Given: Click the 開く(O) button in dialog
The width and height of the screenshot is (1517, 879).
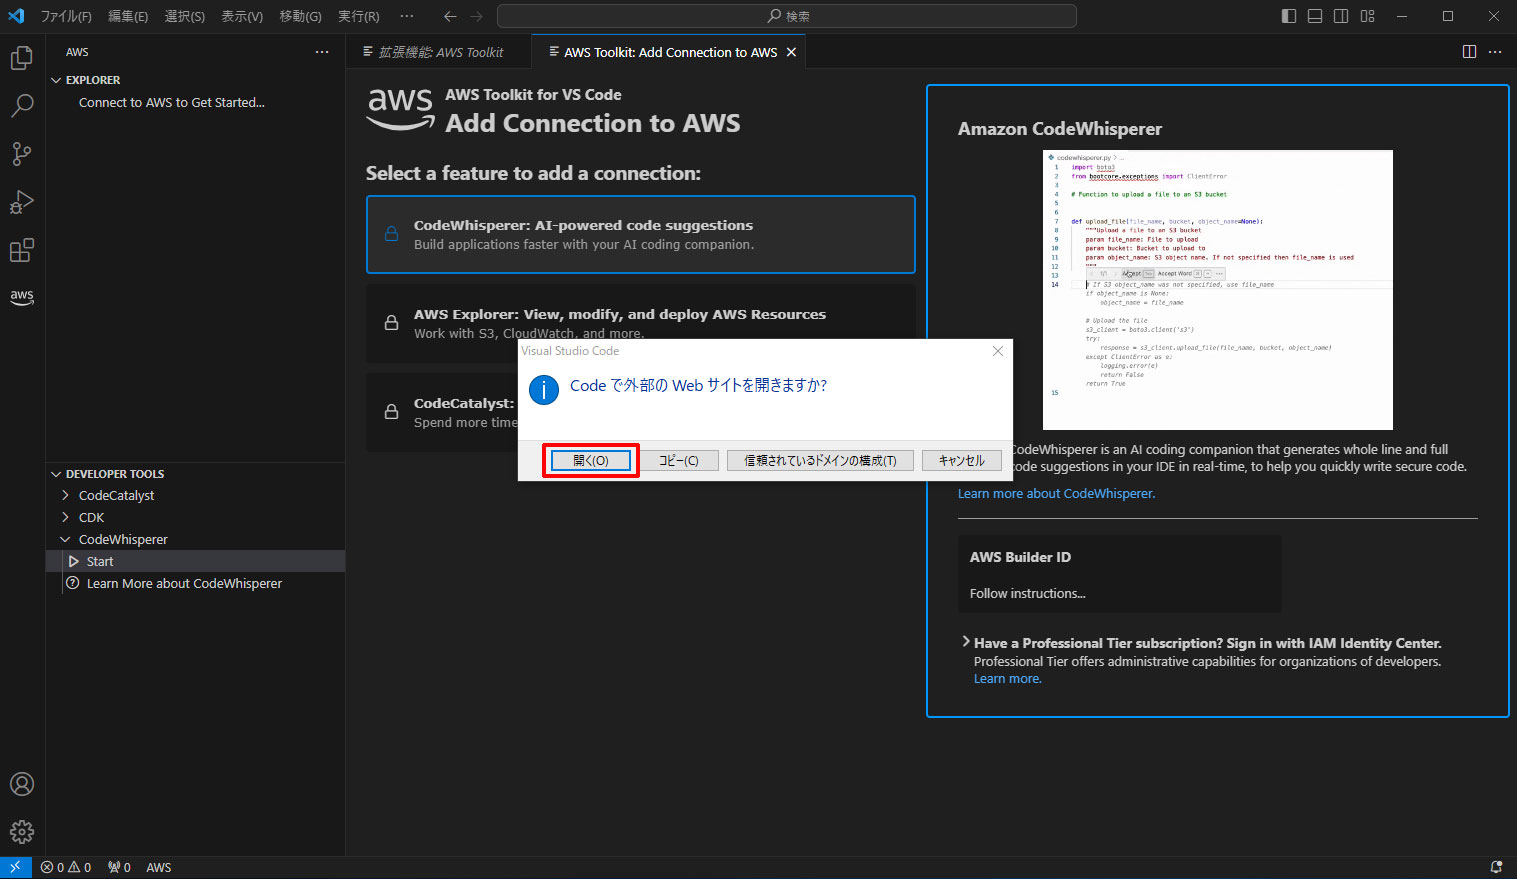Looking at the screenshot, I should coord(591,460).
